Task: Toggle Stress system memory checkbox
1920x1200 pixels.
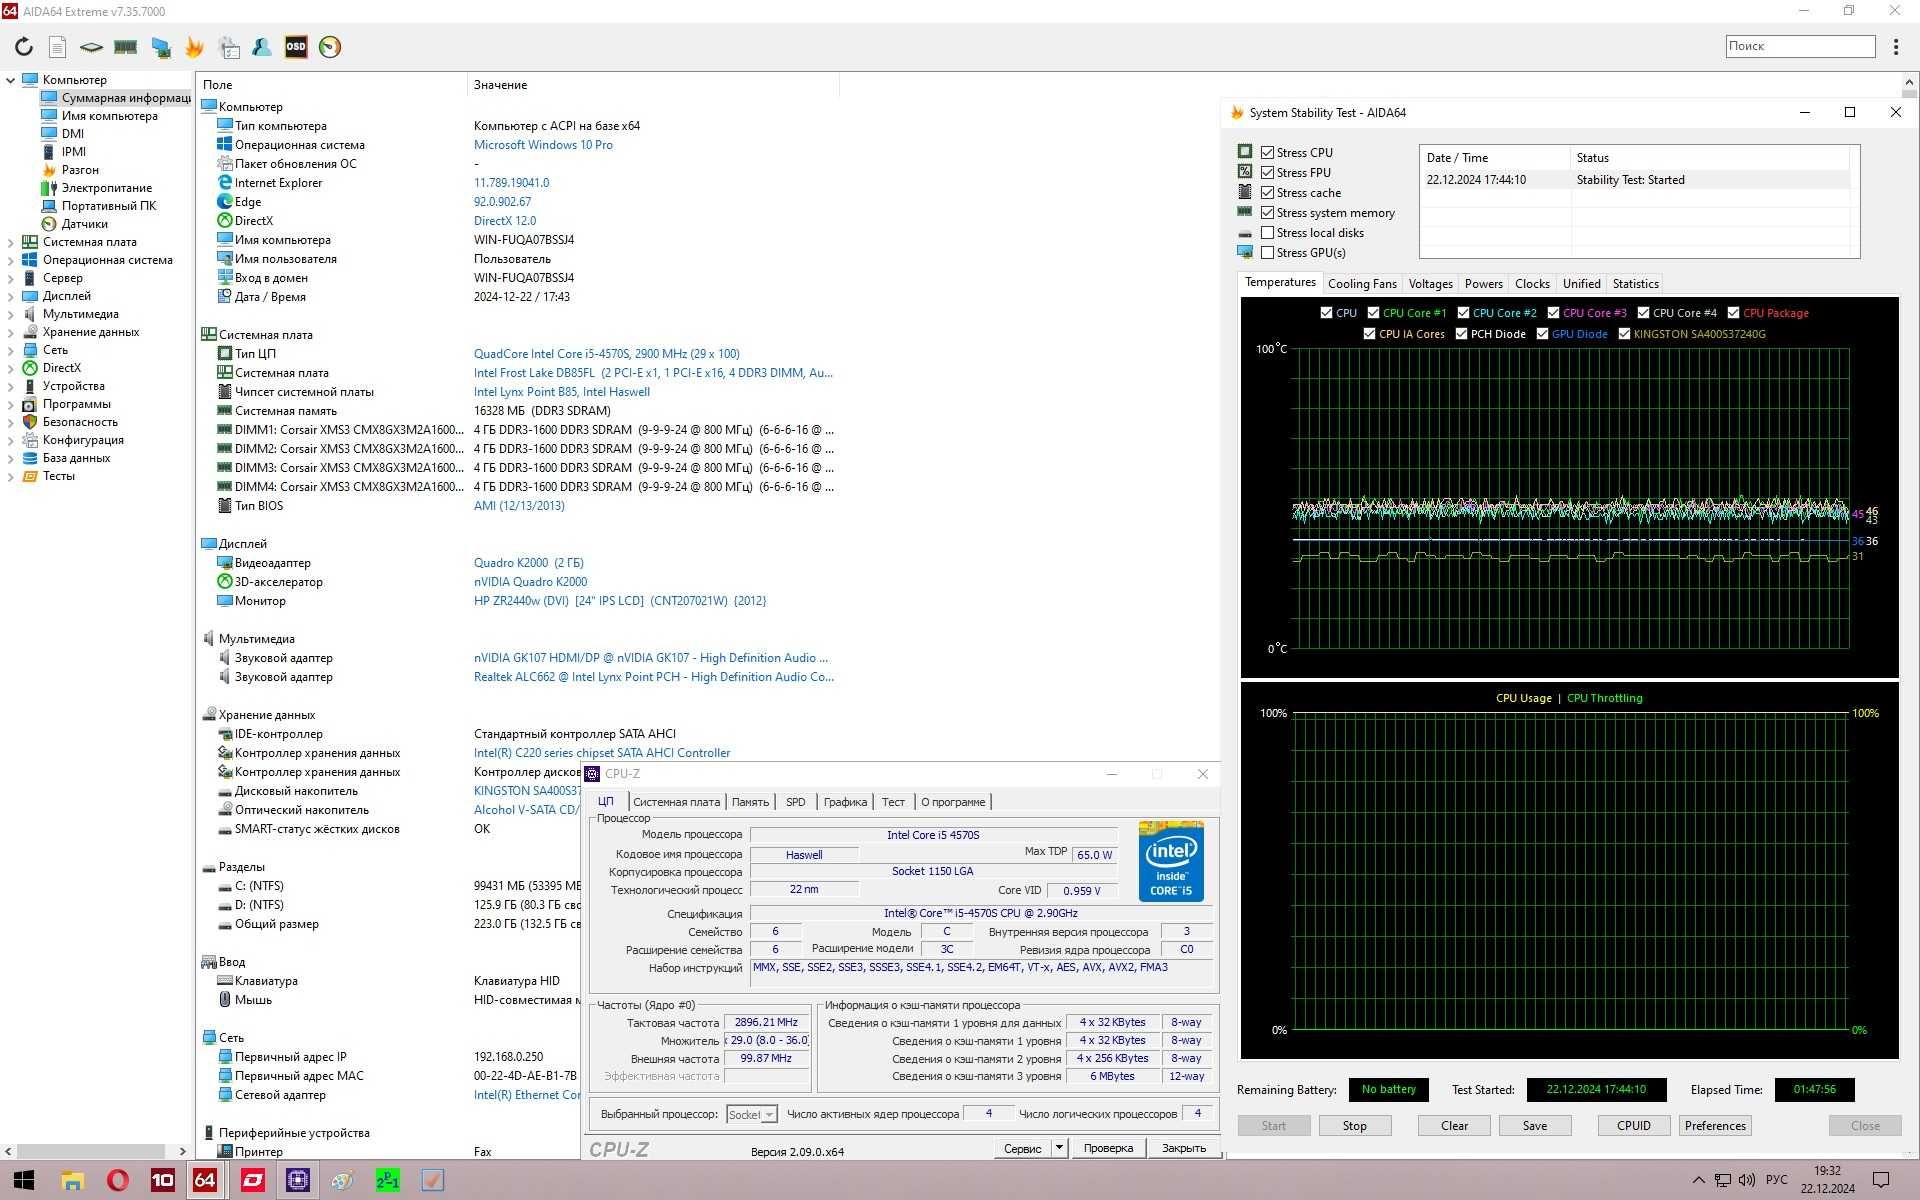Action: [x=1267, y=212]
